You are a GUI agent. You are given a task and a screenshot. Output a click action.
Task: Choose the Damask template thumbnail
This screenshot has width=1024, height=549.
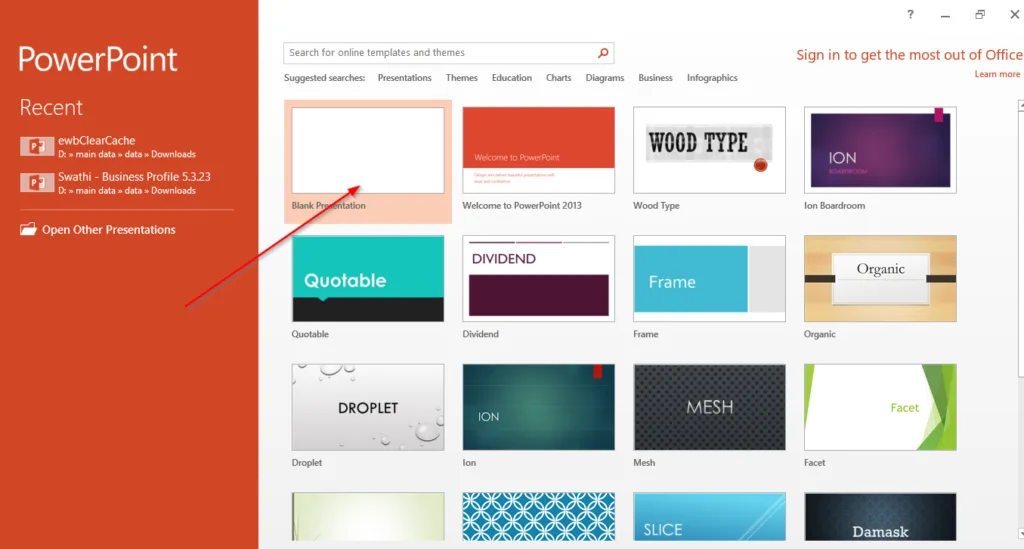880,517
